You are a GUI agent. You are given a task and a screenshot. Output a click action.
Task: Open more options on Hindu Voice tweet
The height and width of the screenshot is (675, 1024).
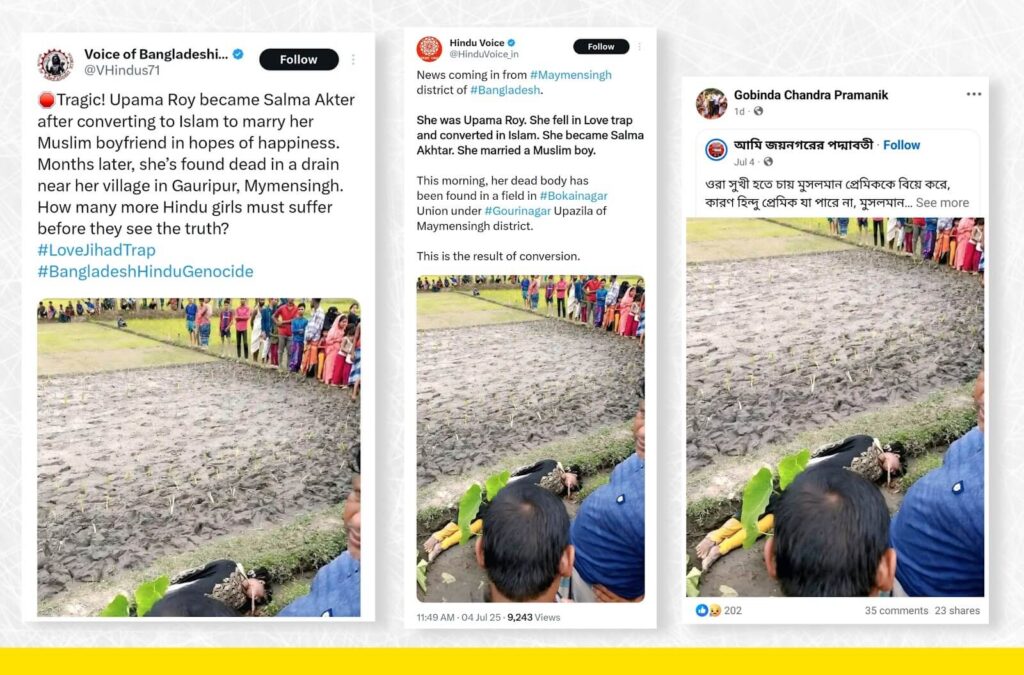[x=639, y=46]
